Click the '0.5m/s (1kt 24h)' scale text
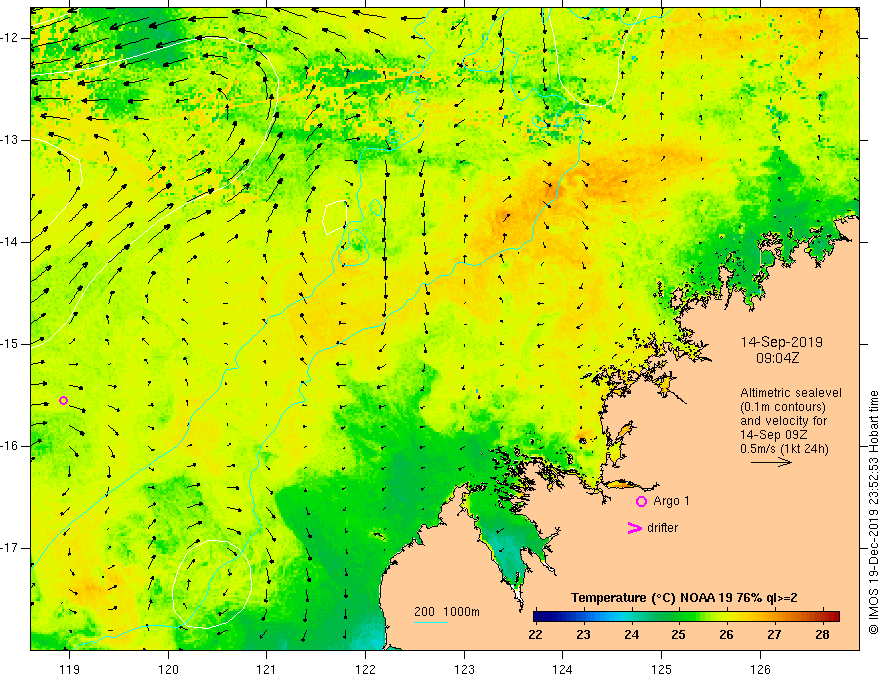The height and width of the screenshot is (680, 880). click(784, 449)
